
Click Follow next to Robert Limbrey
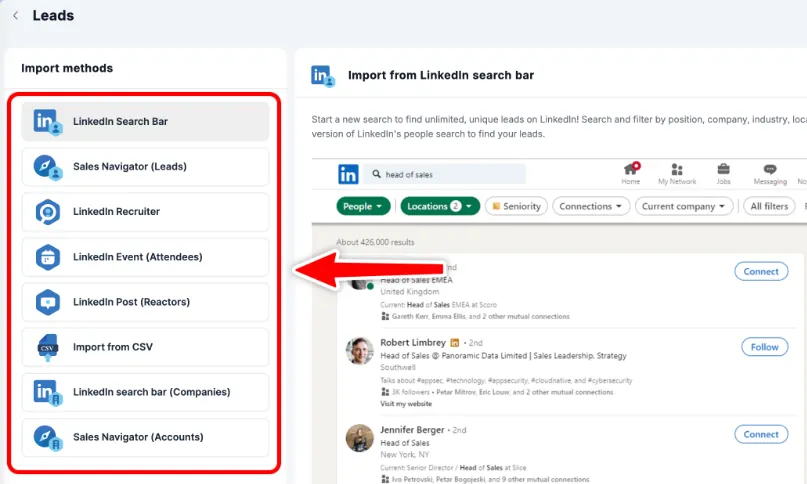[x=764, y=347]
